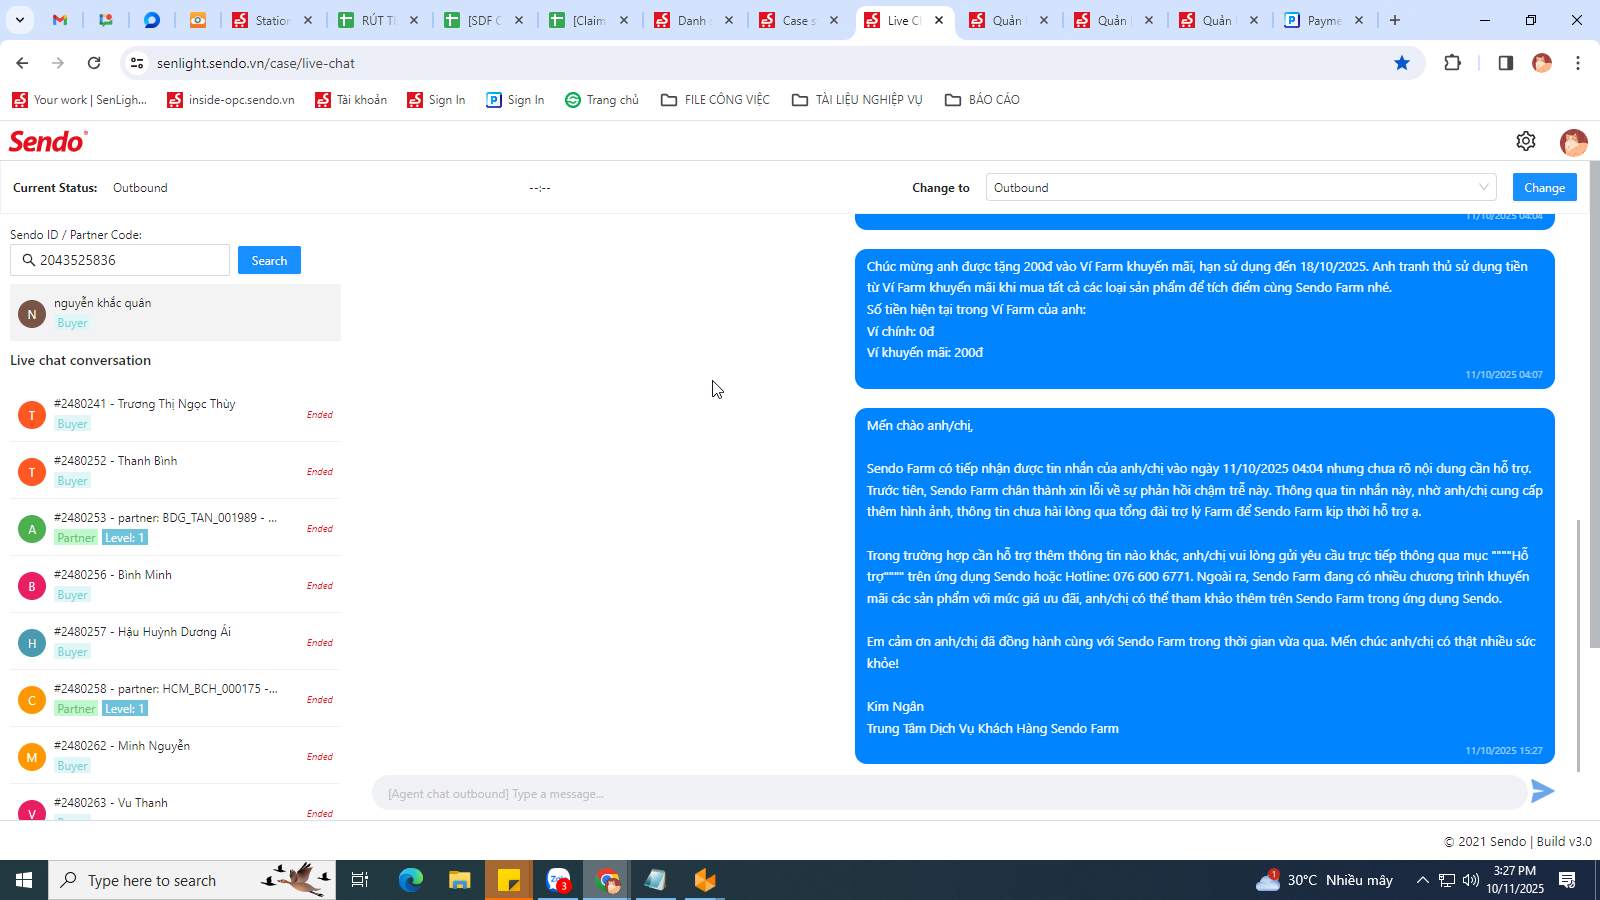Click the Change status button
The height and width of the screenshot is (900, 1600).
pyautogui.click(x=1544, y=188)
